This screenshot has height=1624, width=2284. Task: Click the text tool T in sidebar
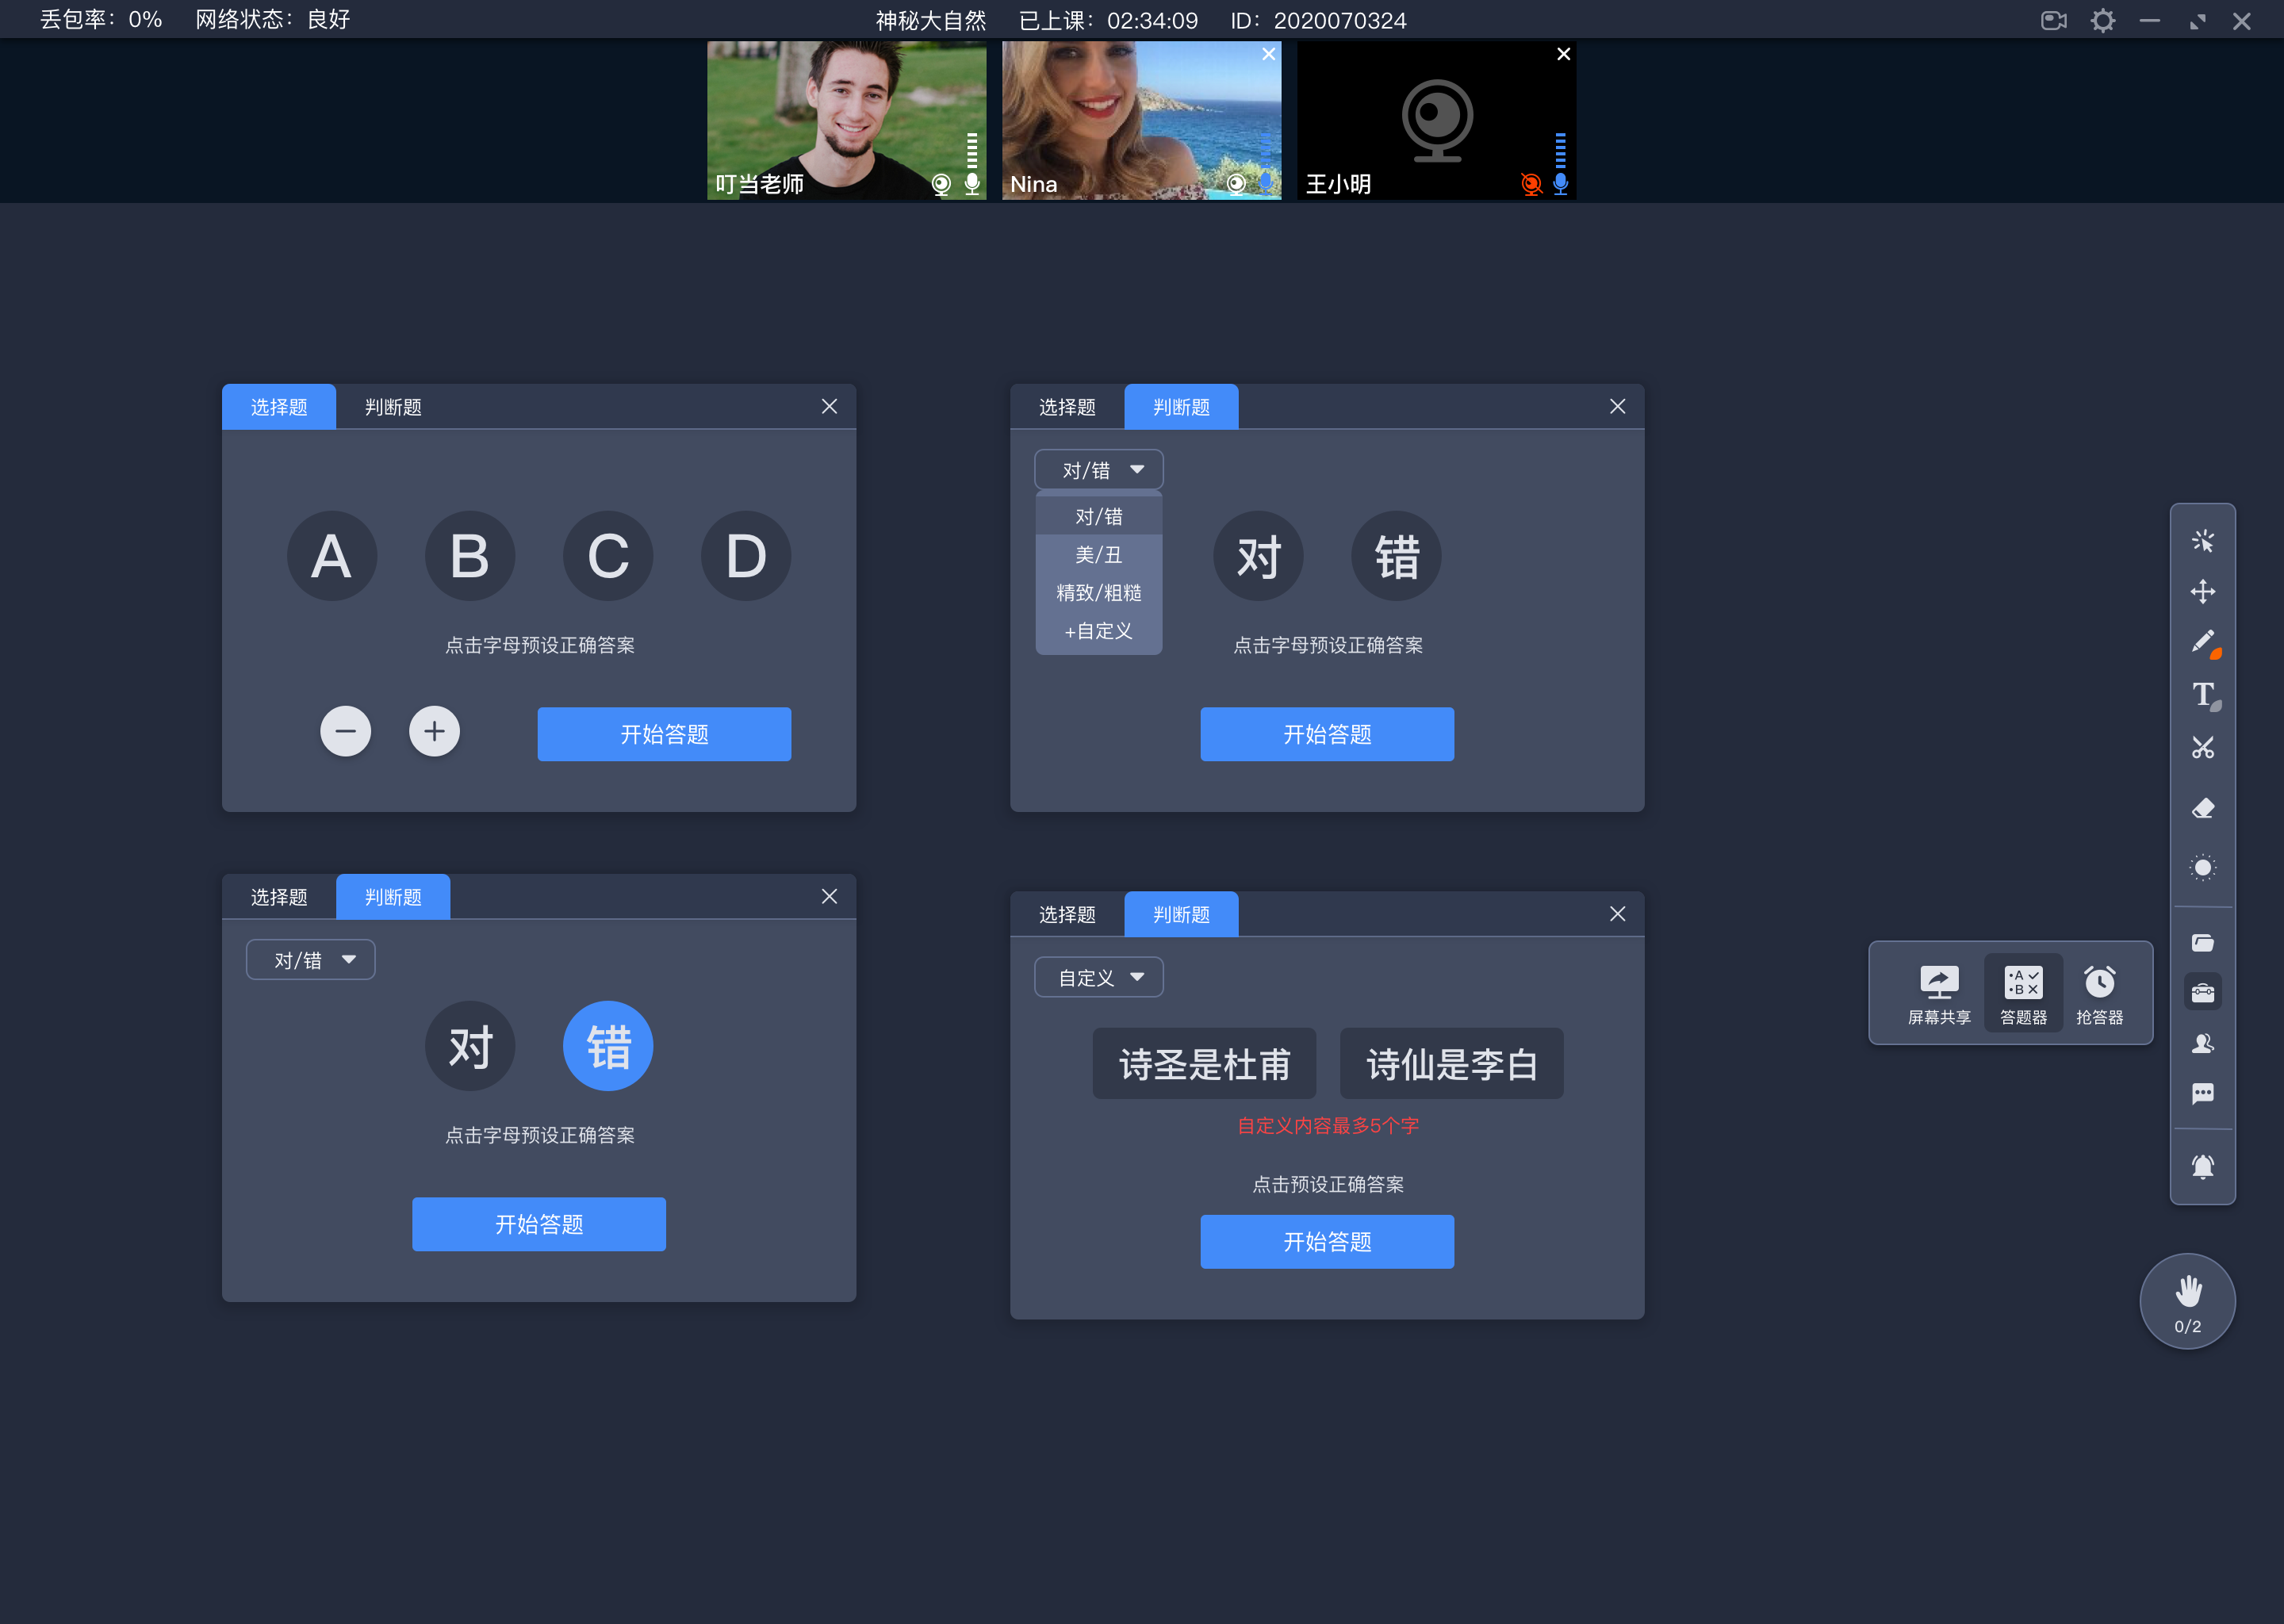[x=2203, y=692]
